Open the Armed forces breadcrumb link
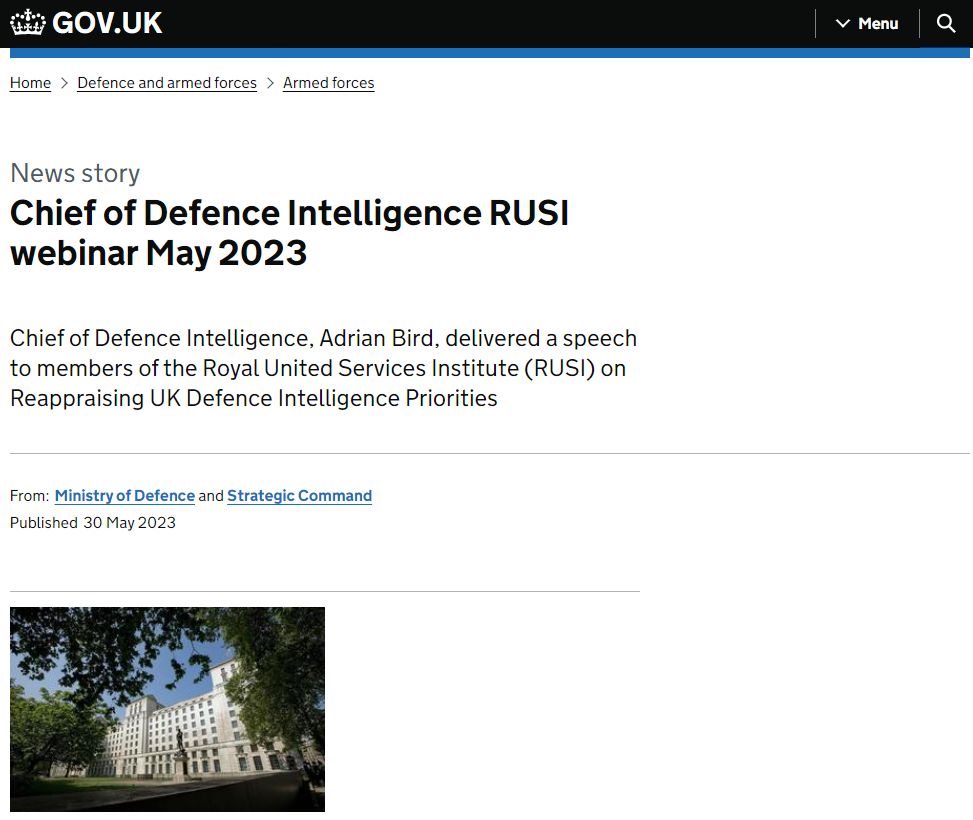This screenshot has height=820, width=973. (x=329, y=83)
